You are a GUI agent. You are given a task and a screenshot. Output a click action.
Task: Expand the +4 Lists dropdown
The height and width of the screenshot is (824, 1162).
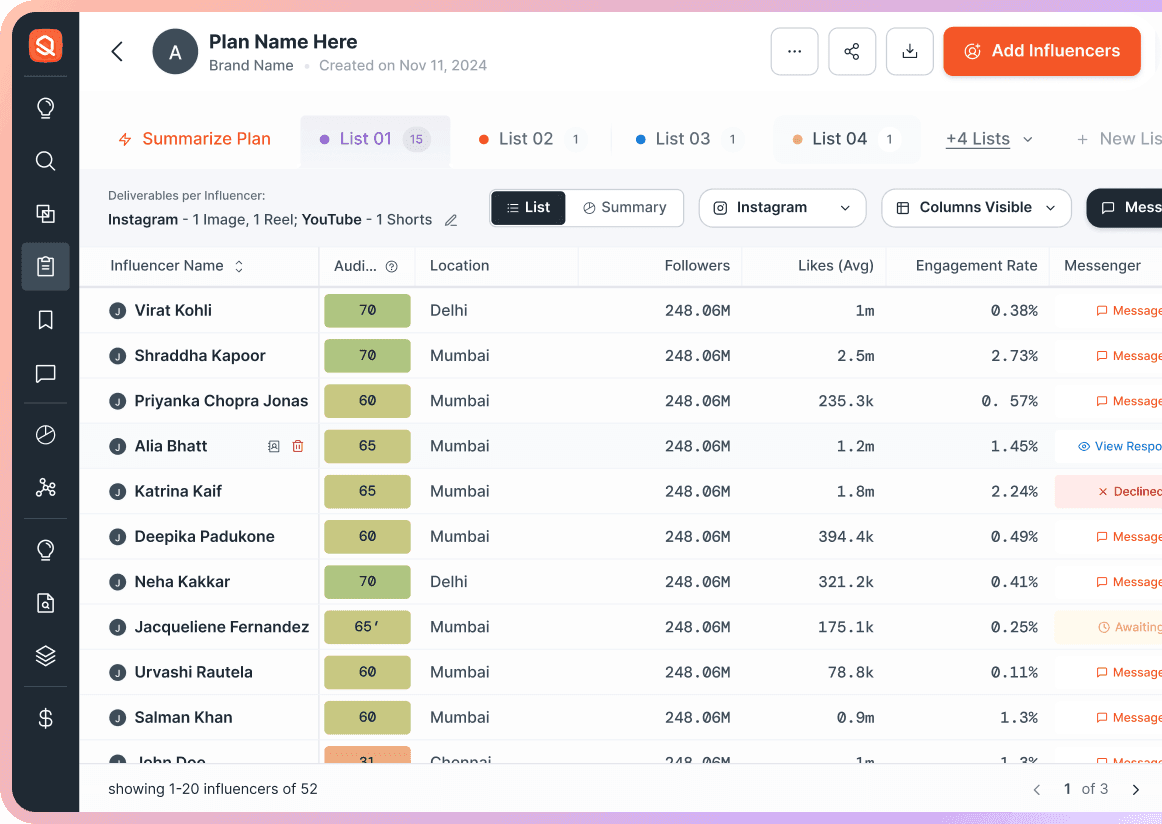click(x=988, y=139)
